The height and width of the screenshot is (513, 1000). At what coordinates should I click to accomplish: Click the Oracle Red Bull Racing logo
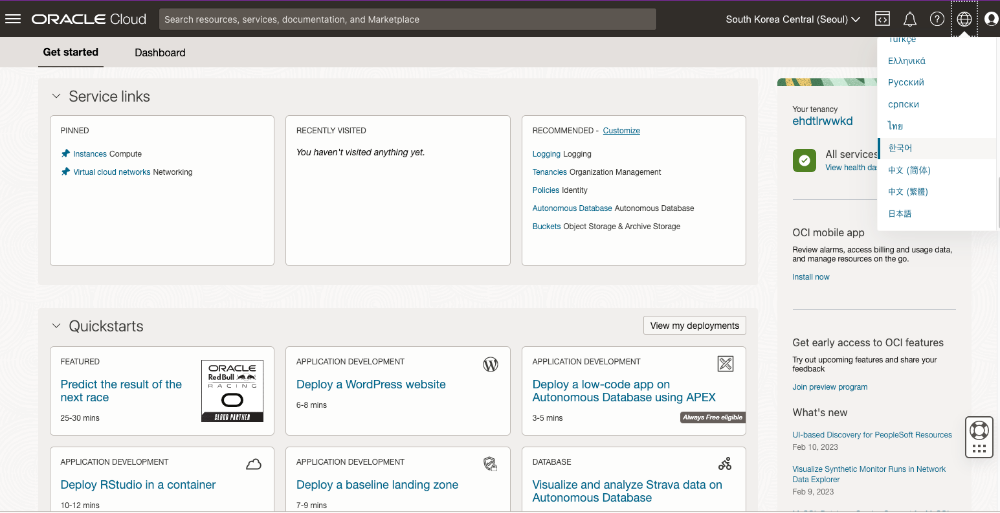[232, 391]
